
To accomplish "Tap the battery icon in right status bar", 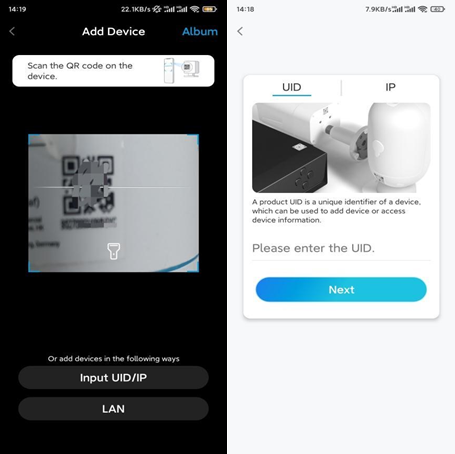I will coord(437,9).
